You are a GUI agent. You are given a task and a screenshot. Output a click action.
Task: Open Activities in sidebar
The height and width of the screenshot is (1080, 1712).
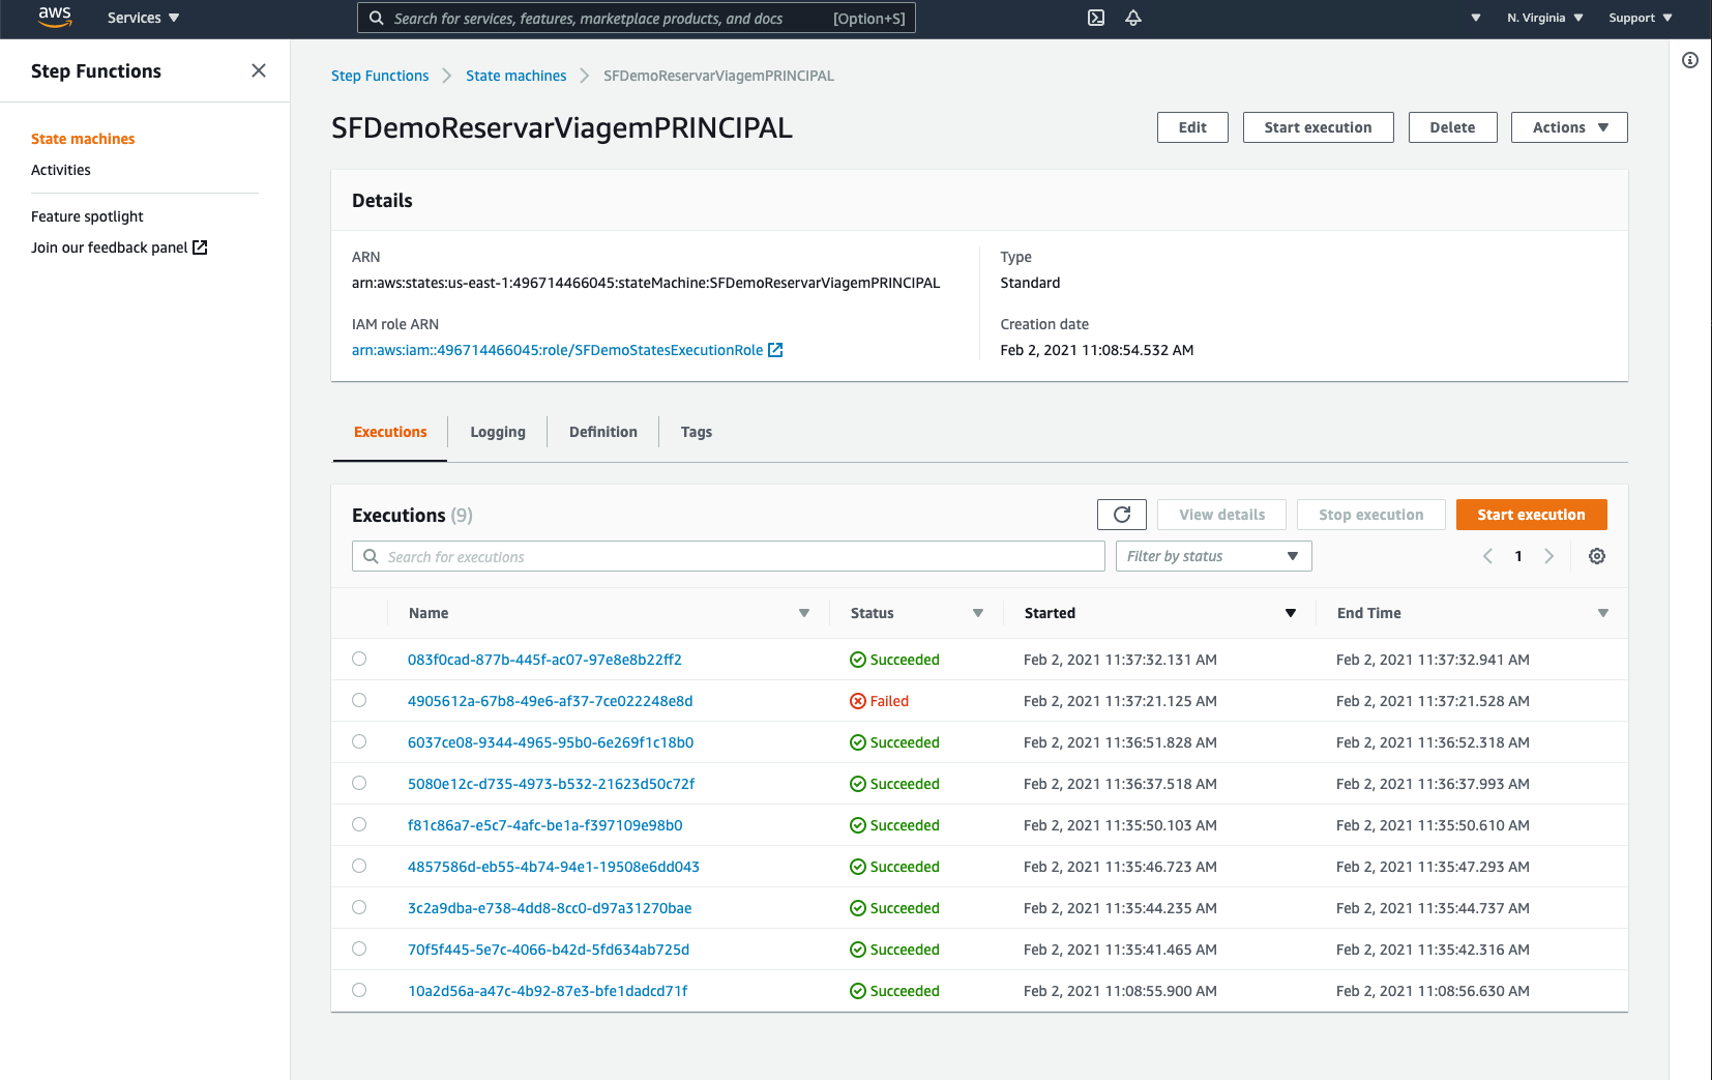61,170
